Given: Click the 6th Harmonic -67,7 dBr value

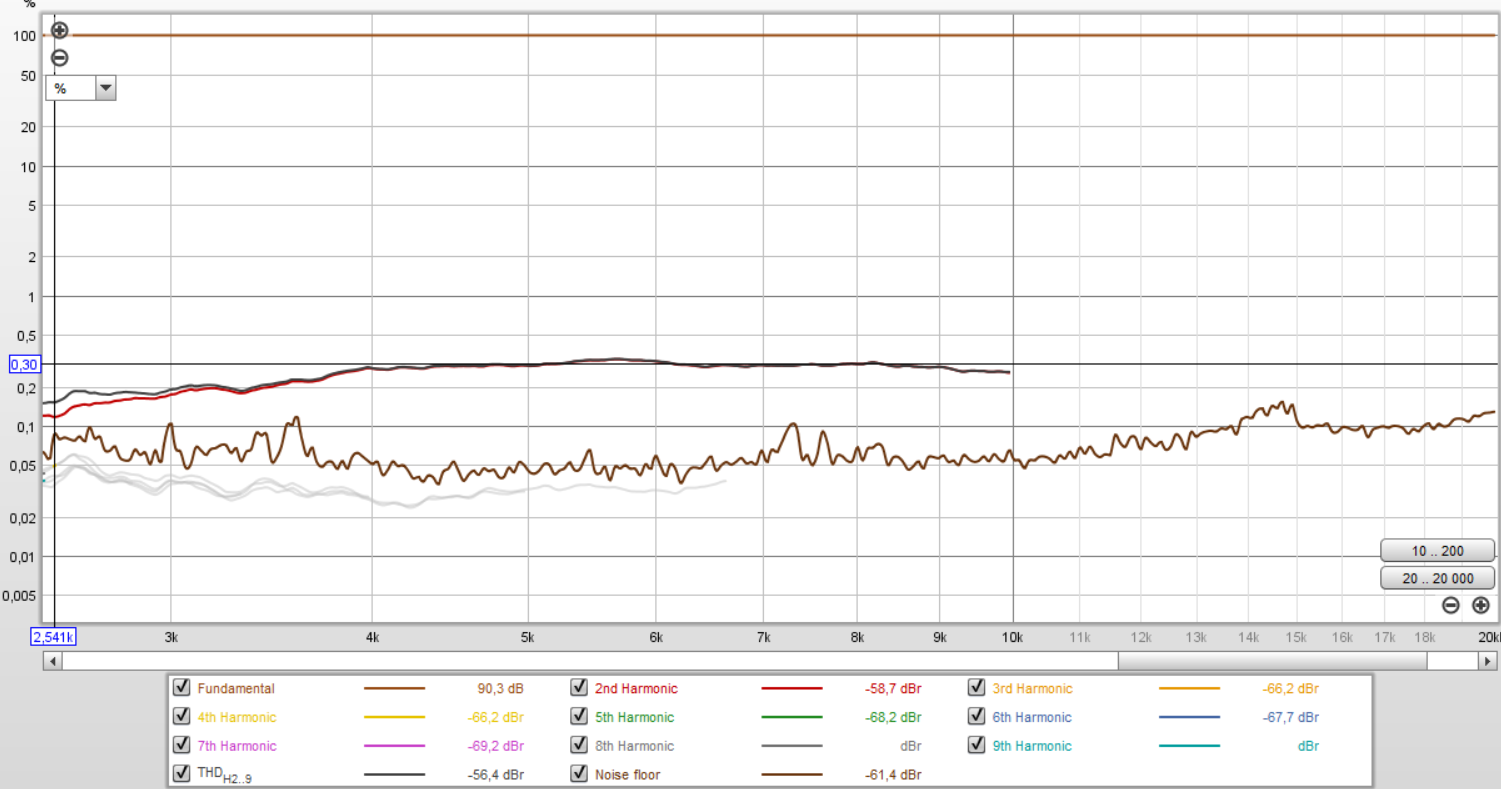Looking at the screenshot, I should click(1290, 717).
